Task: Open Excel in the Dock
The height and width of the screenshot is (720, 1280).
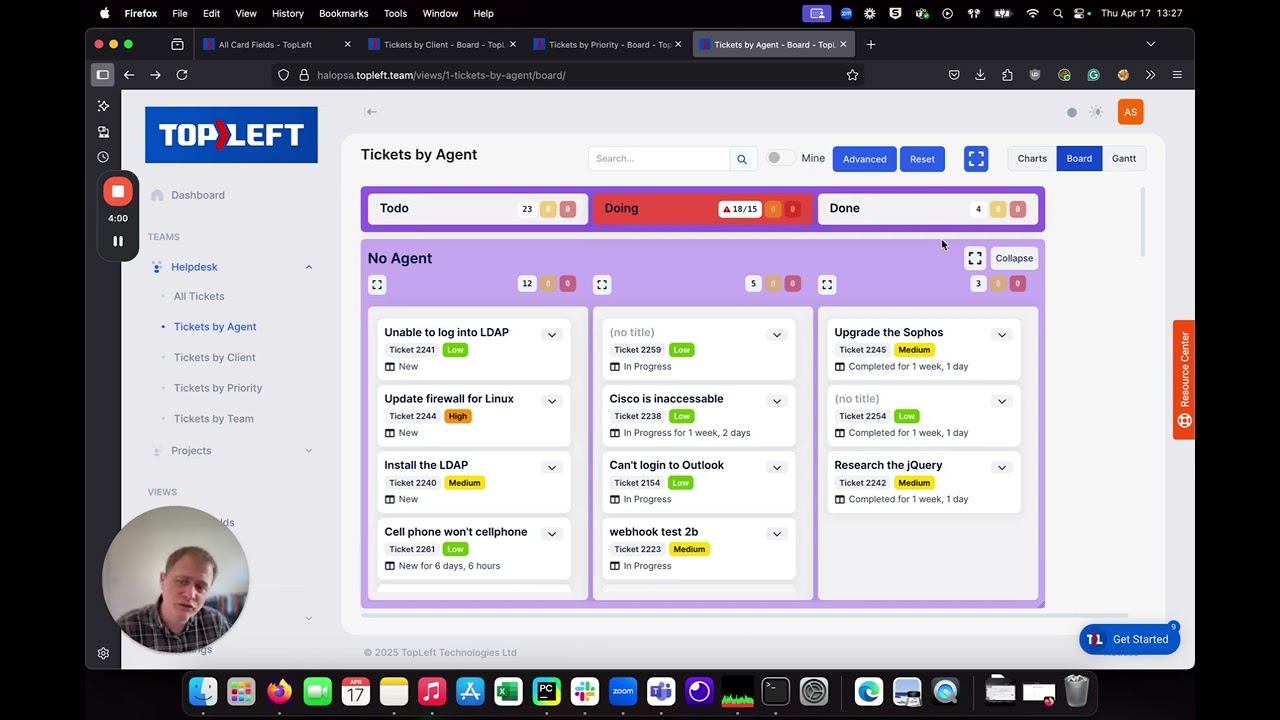Action: click(508, 691)
